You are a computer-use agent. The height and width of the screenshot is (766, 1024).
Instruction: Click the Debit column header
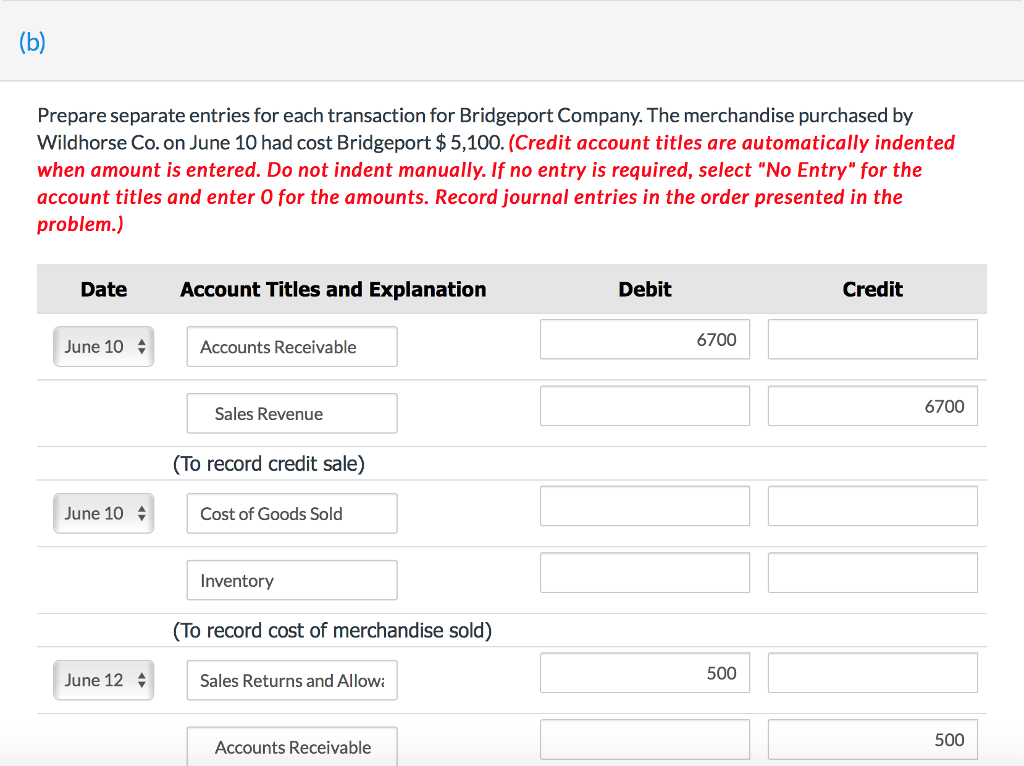tap(644, 289)
